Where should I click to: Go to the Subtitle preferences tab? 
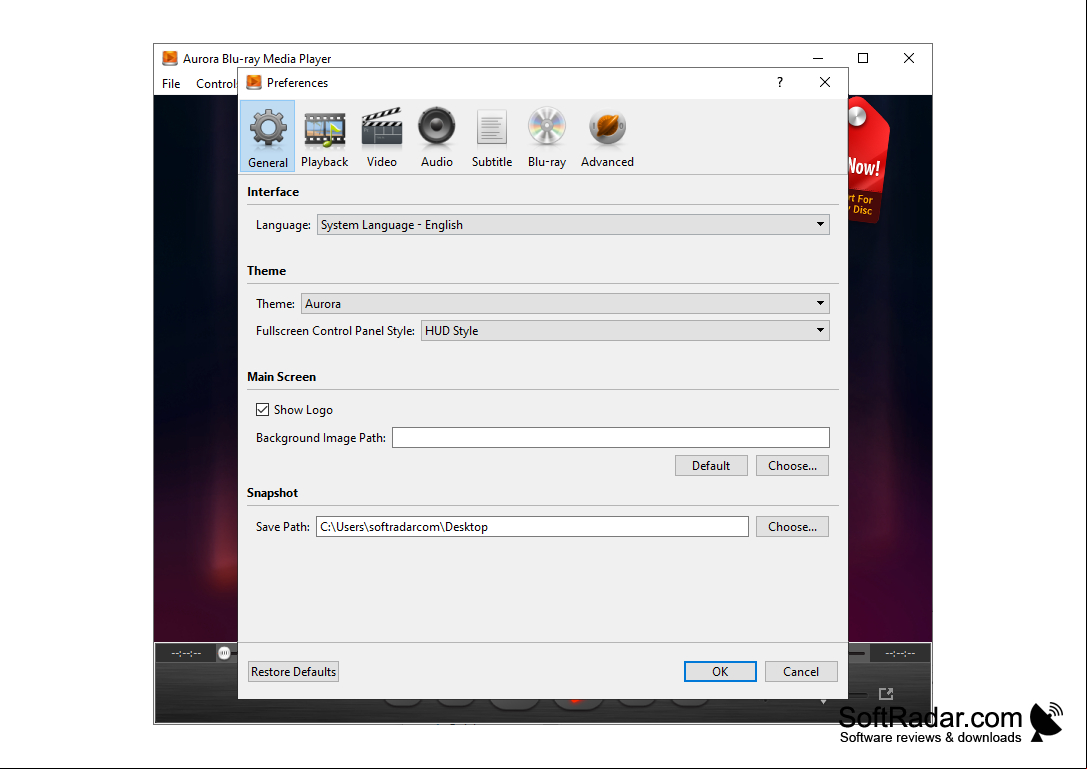click(492, 136)
